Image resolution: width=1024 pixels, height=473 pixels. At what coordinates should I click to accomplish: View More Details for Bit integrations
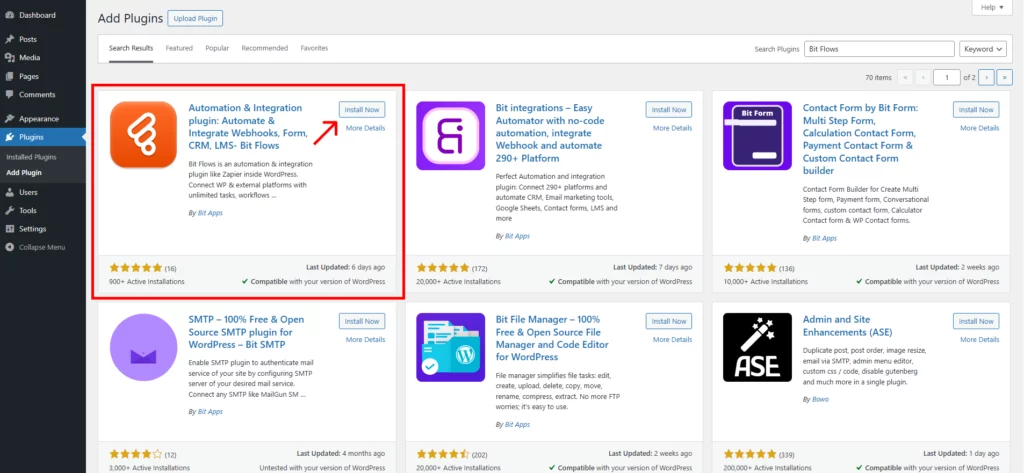pos(672,128)
